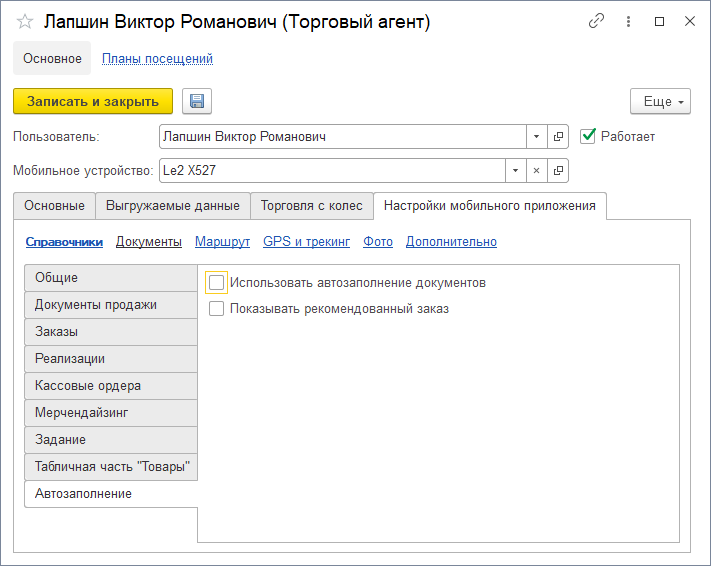The height and width of the screenshot is (566, 711).
Task: Add this form to favorites with star icon
Action: point(25,21)
